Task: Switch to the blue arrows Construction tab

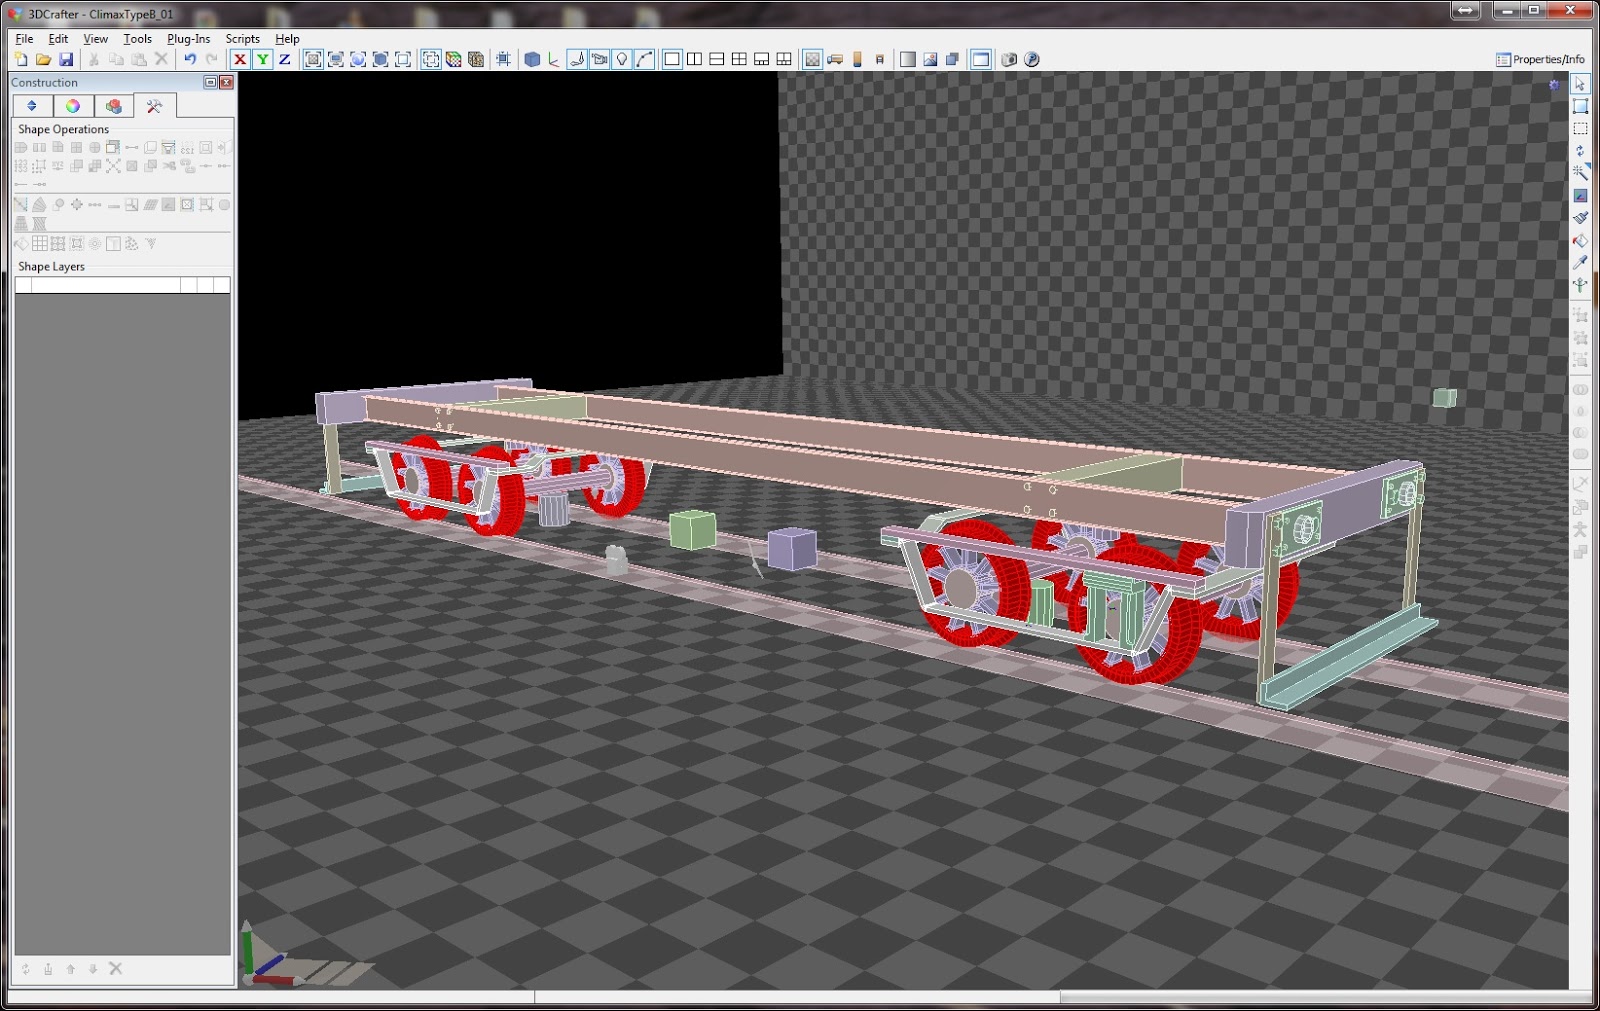Action: pyautogui.click(x=32, y=106)
